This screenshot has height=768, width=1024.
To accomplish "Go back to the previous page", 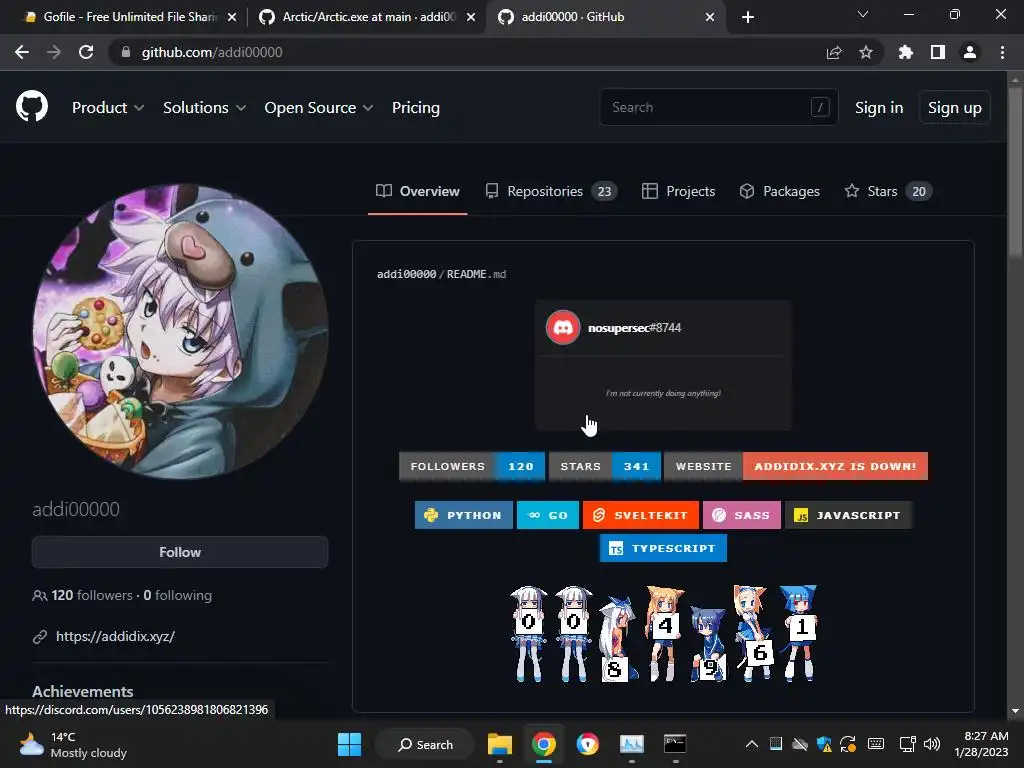I will pos(22,52).
